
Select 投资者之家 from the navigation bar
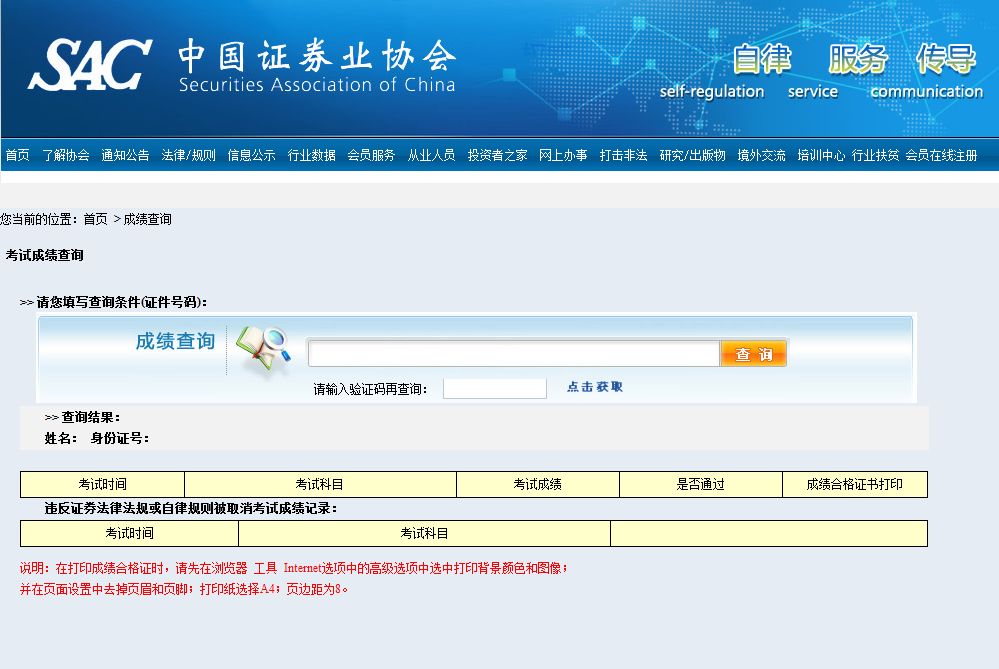coord(497,155)
